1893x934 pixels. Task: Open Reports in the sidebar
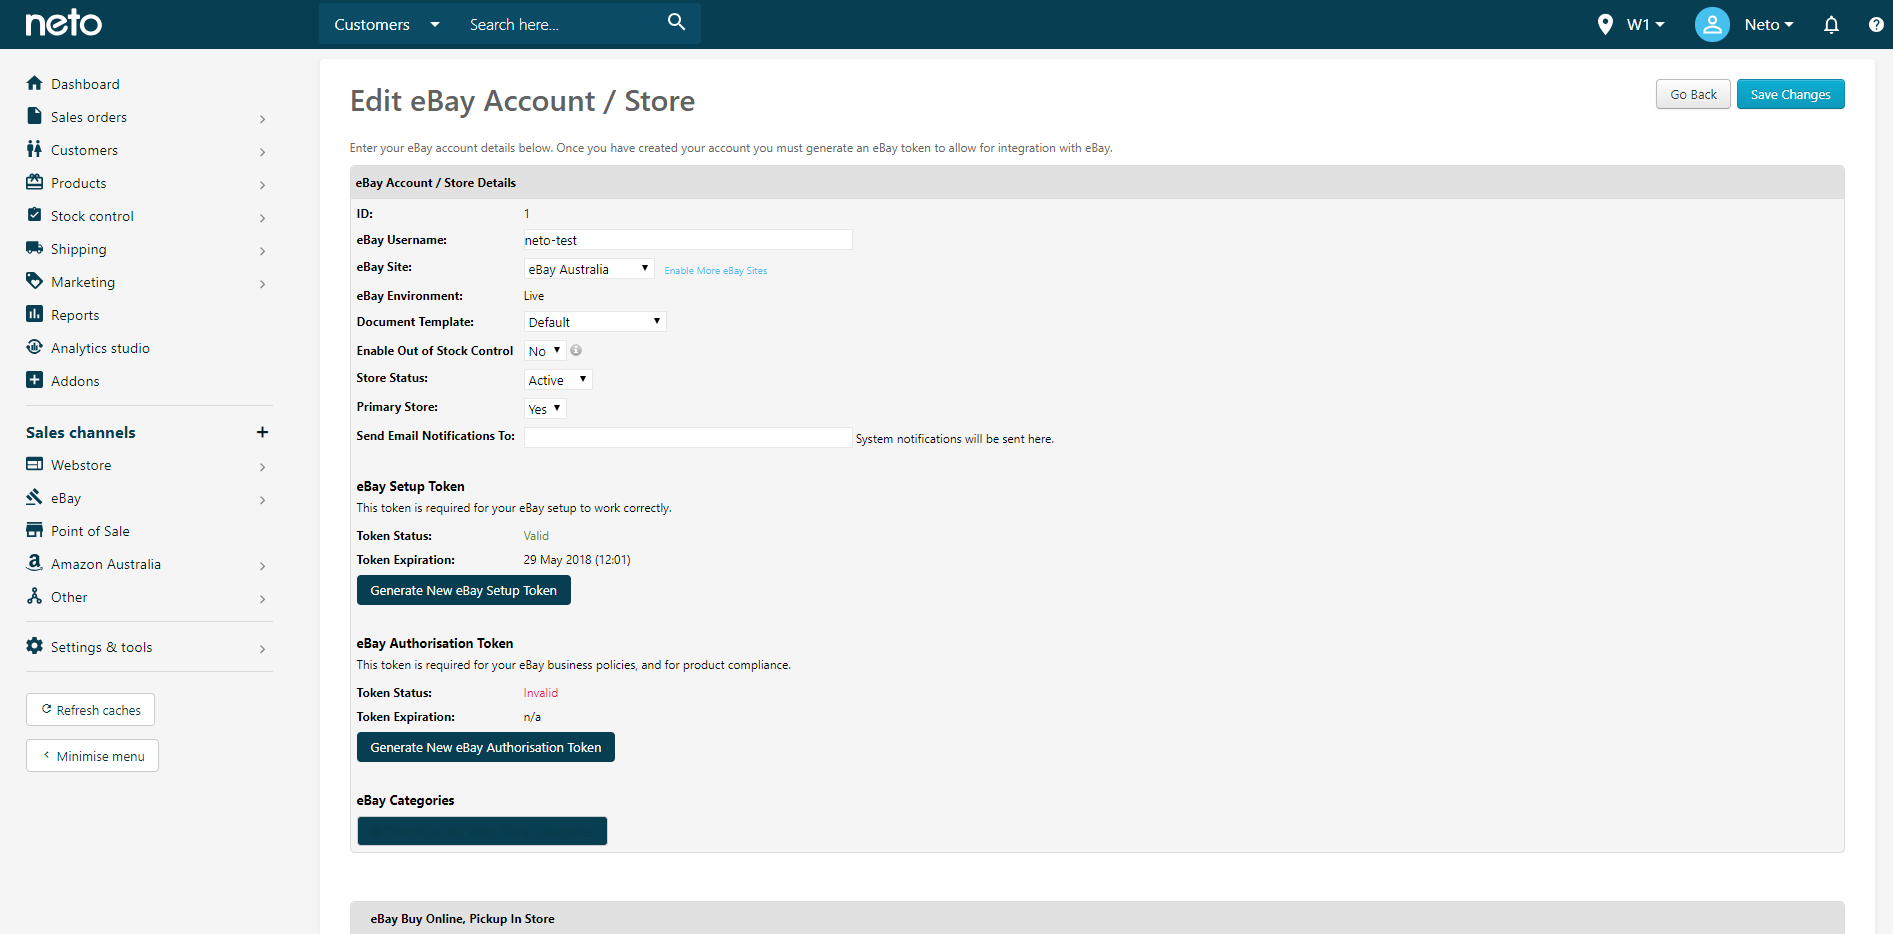point(75,315)
